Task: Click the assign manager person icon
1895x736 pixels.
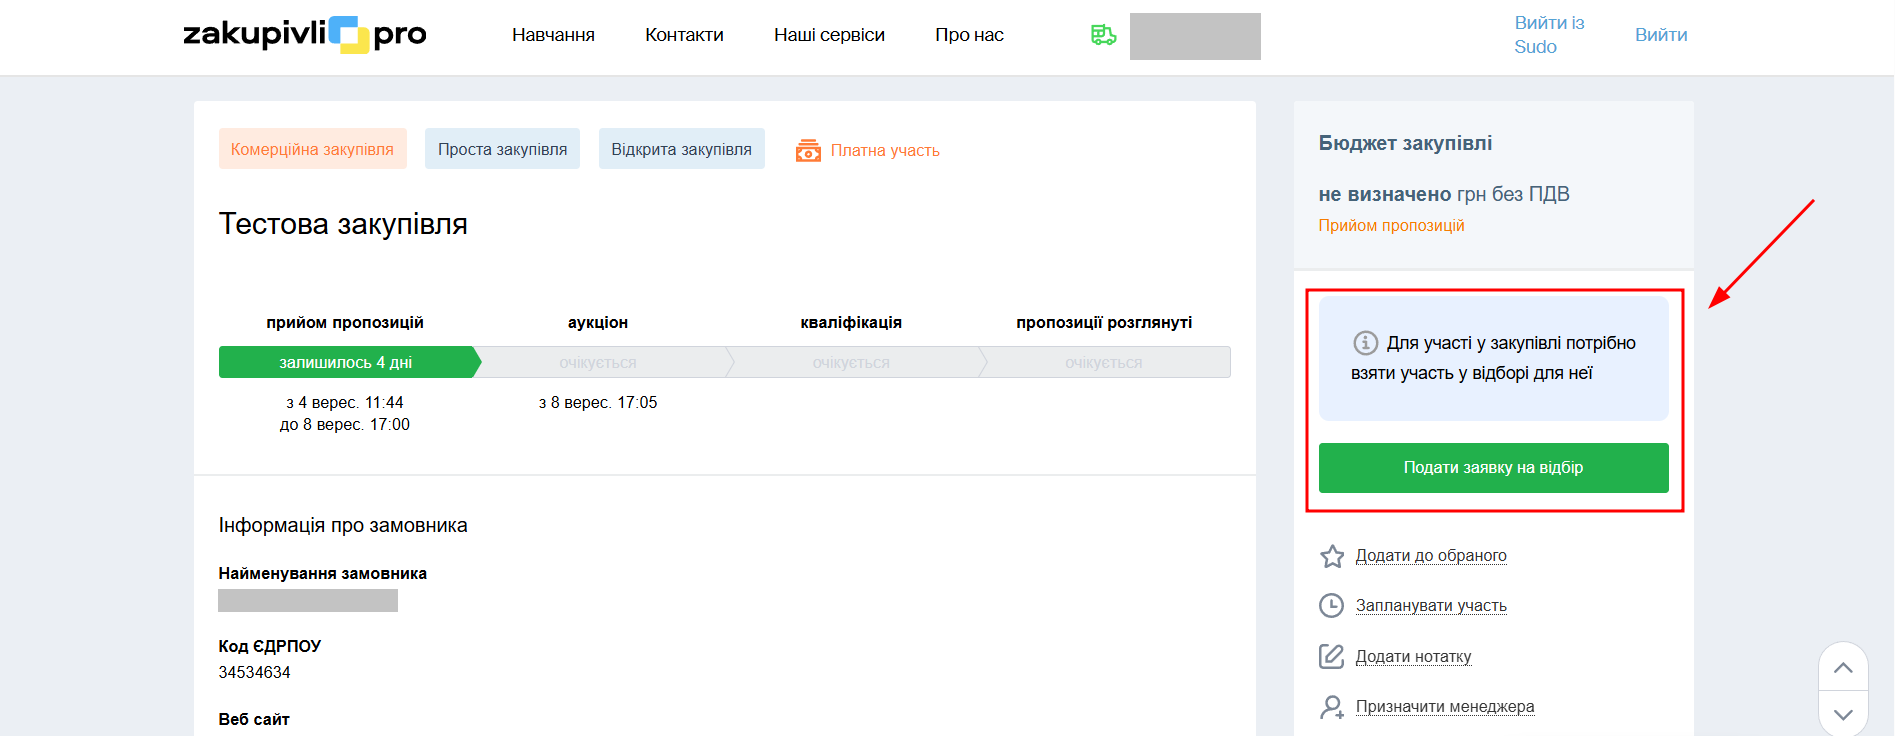Action: pos(1332,707)
